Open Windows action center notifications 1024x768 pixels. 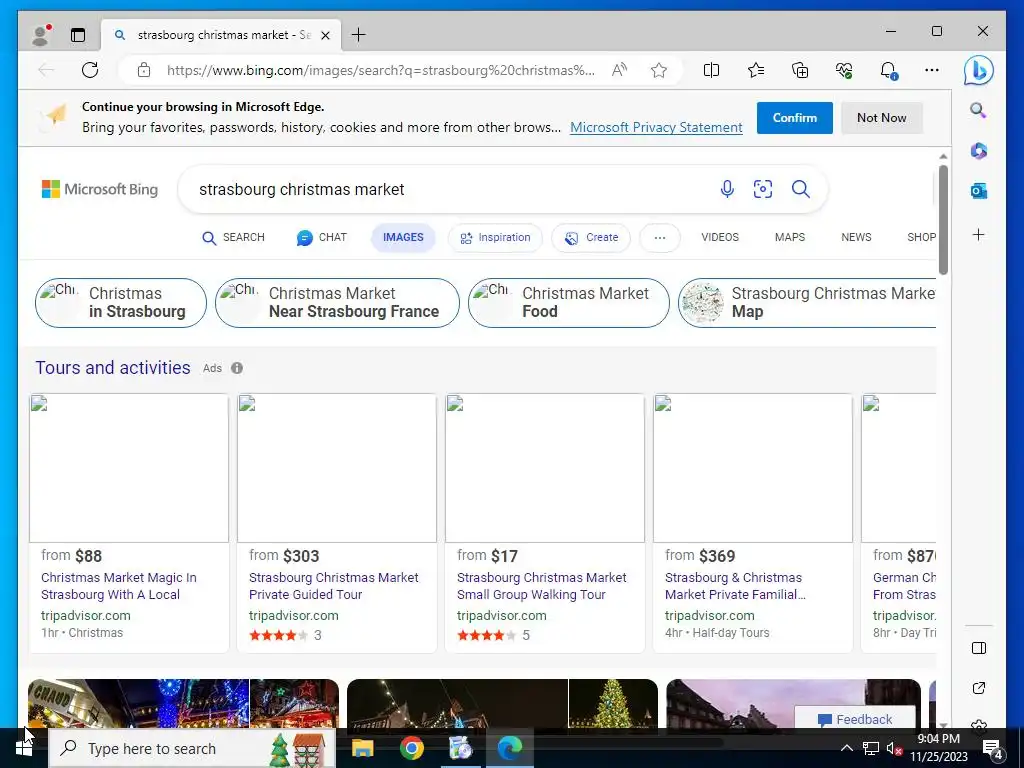(993, 749)
